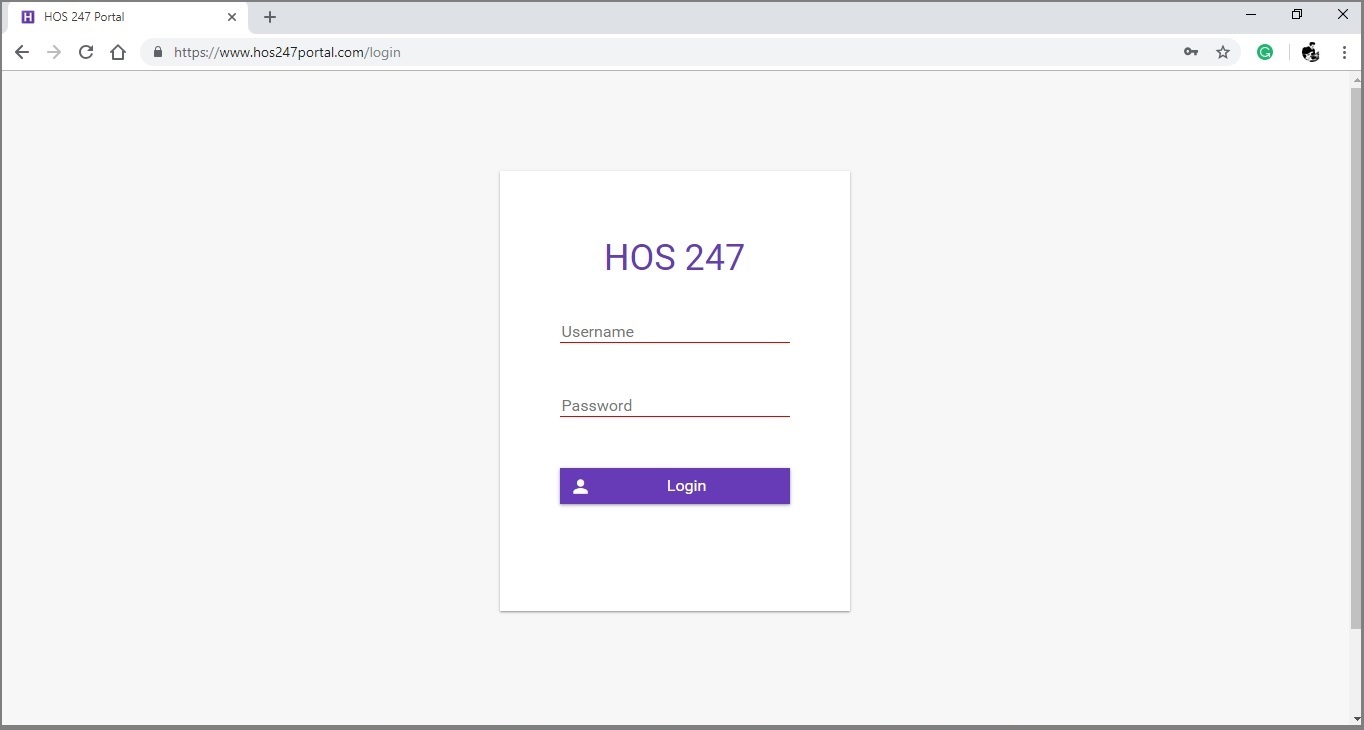Click the browser forward arrow
This screenshot has width=1364, height=730.
54,52
